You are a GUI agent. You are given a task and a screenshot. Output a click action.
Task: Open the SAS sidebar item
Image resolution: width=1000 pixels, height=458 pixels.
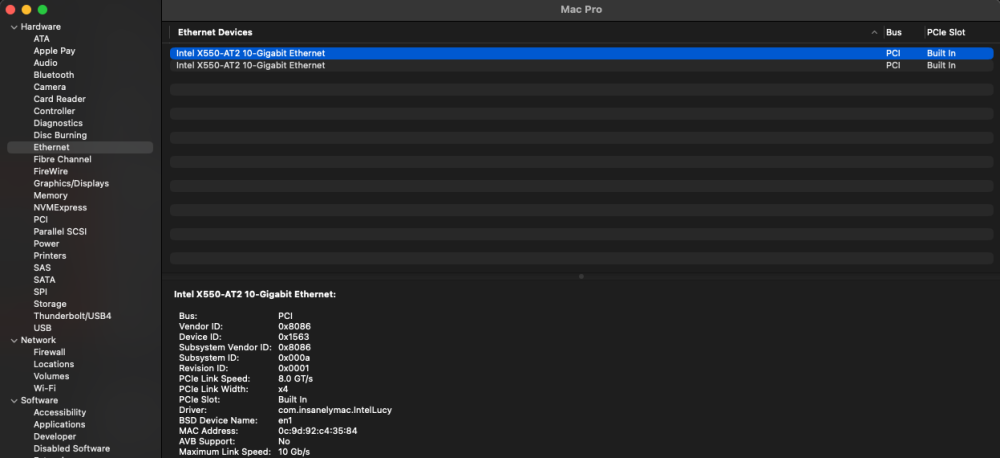coord(42,268)
